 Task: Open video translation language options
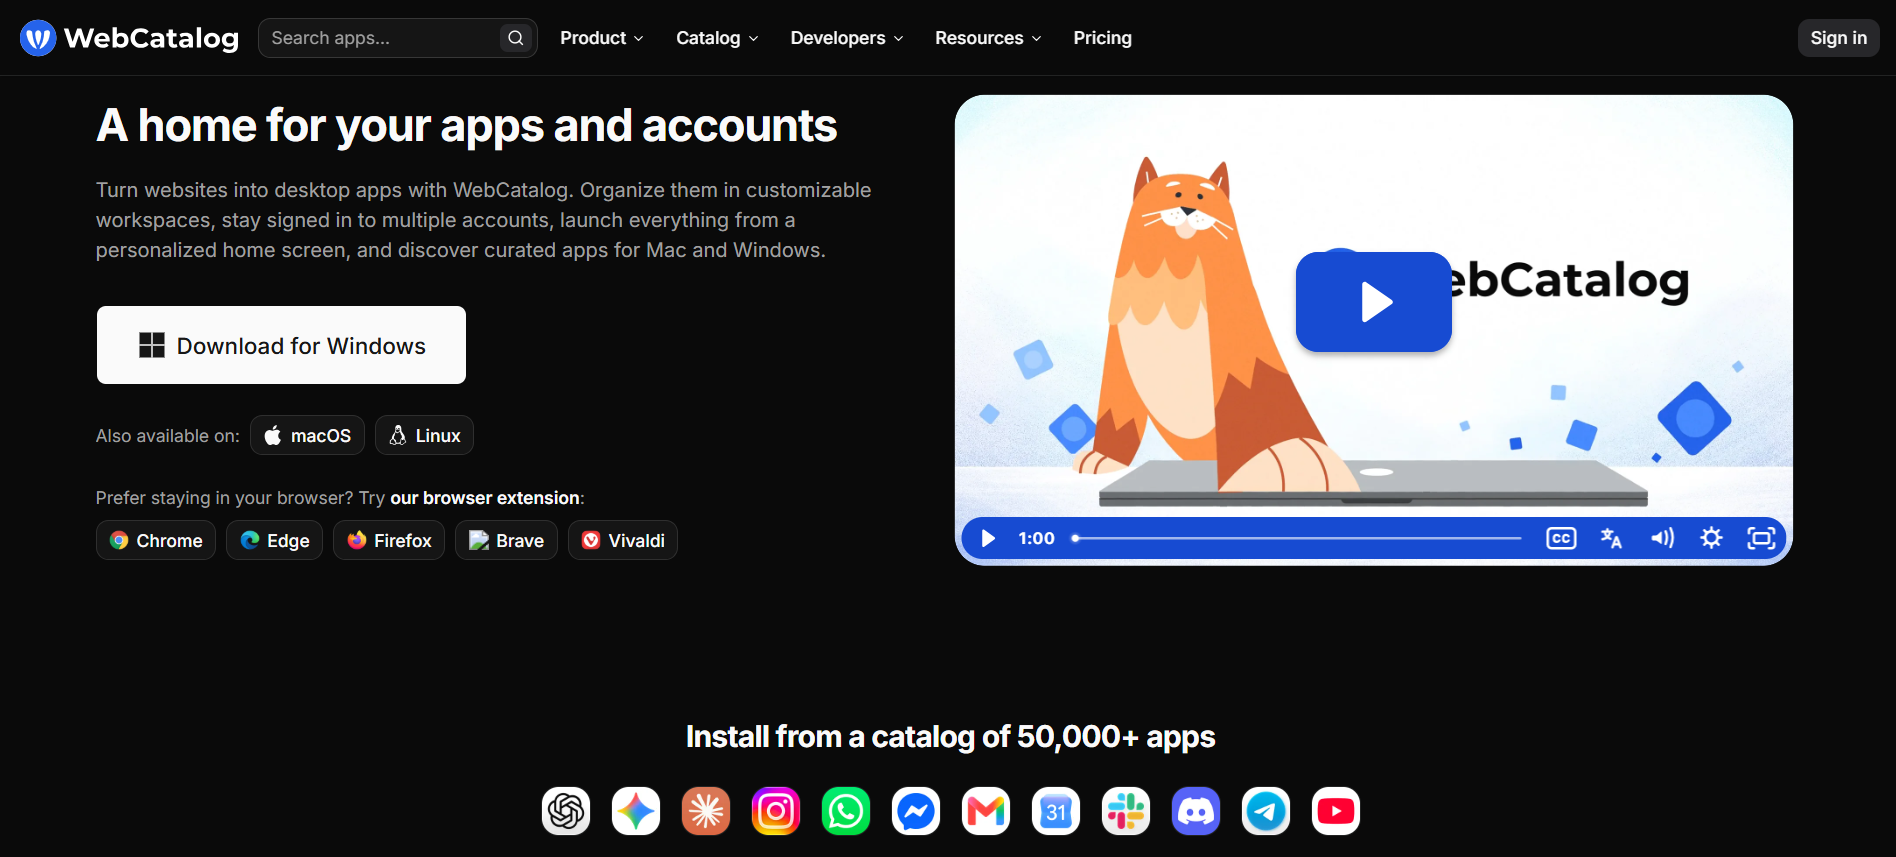click(x=1611, y=538)
